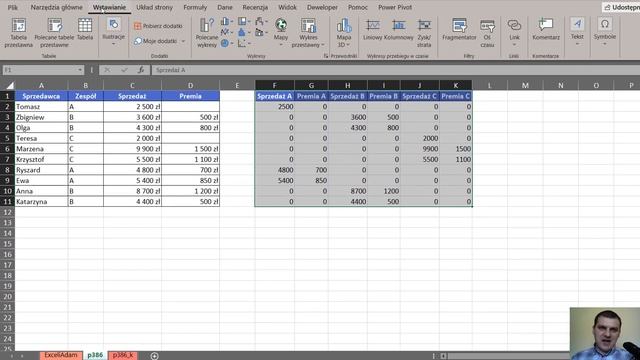Open the Pomoc tab
Image resolution: width=640 pixels, height=360 pixels.
358,7
